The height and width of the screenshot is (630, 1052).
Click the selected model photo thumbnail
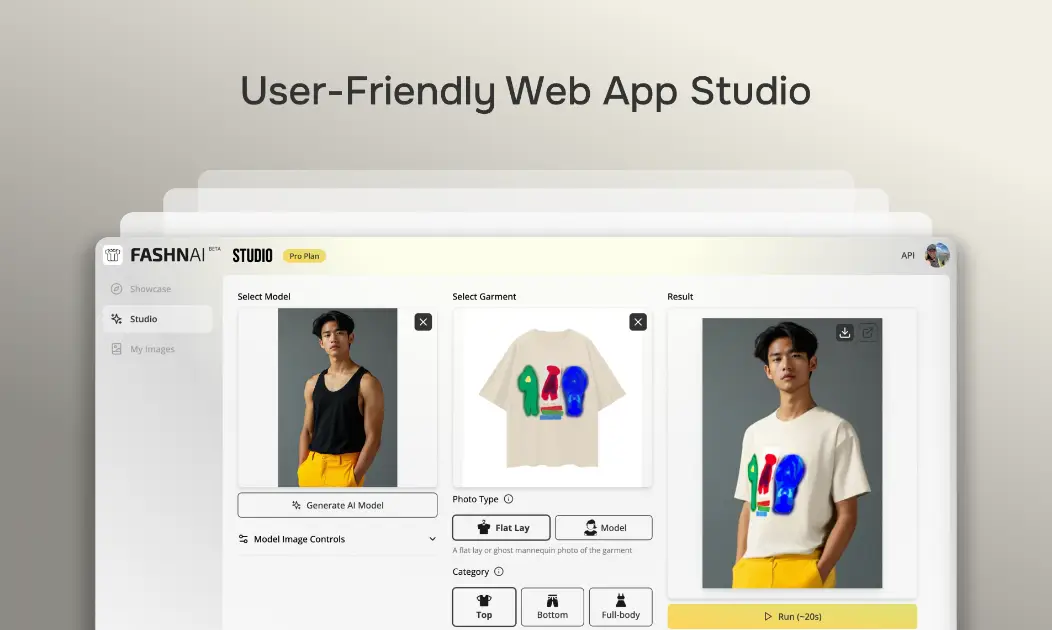pos(337,397)
